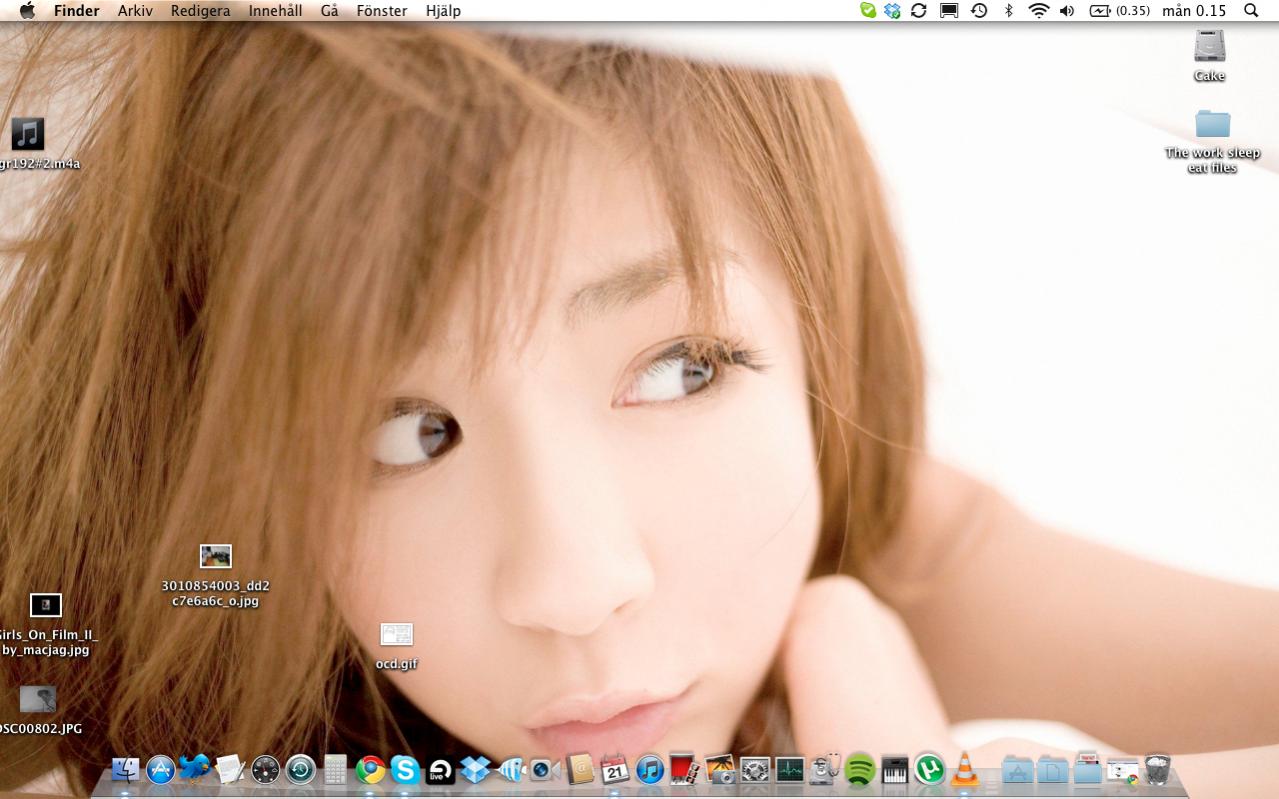Open the Address Book Dock icon
This screenshot has height=799, width=1279.
coord(580,769)
